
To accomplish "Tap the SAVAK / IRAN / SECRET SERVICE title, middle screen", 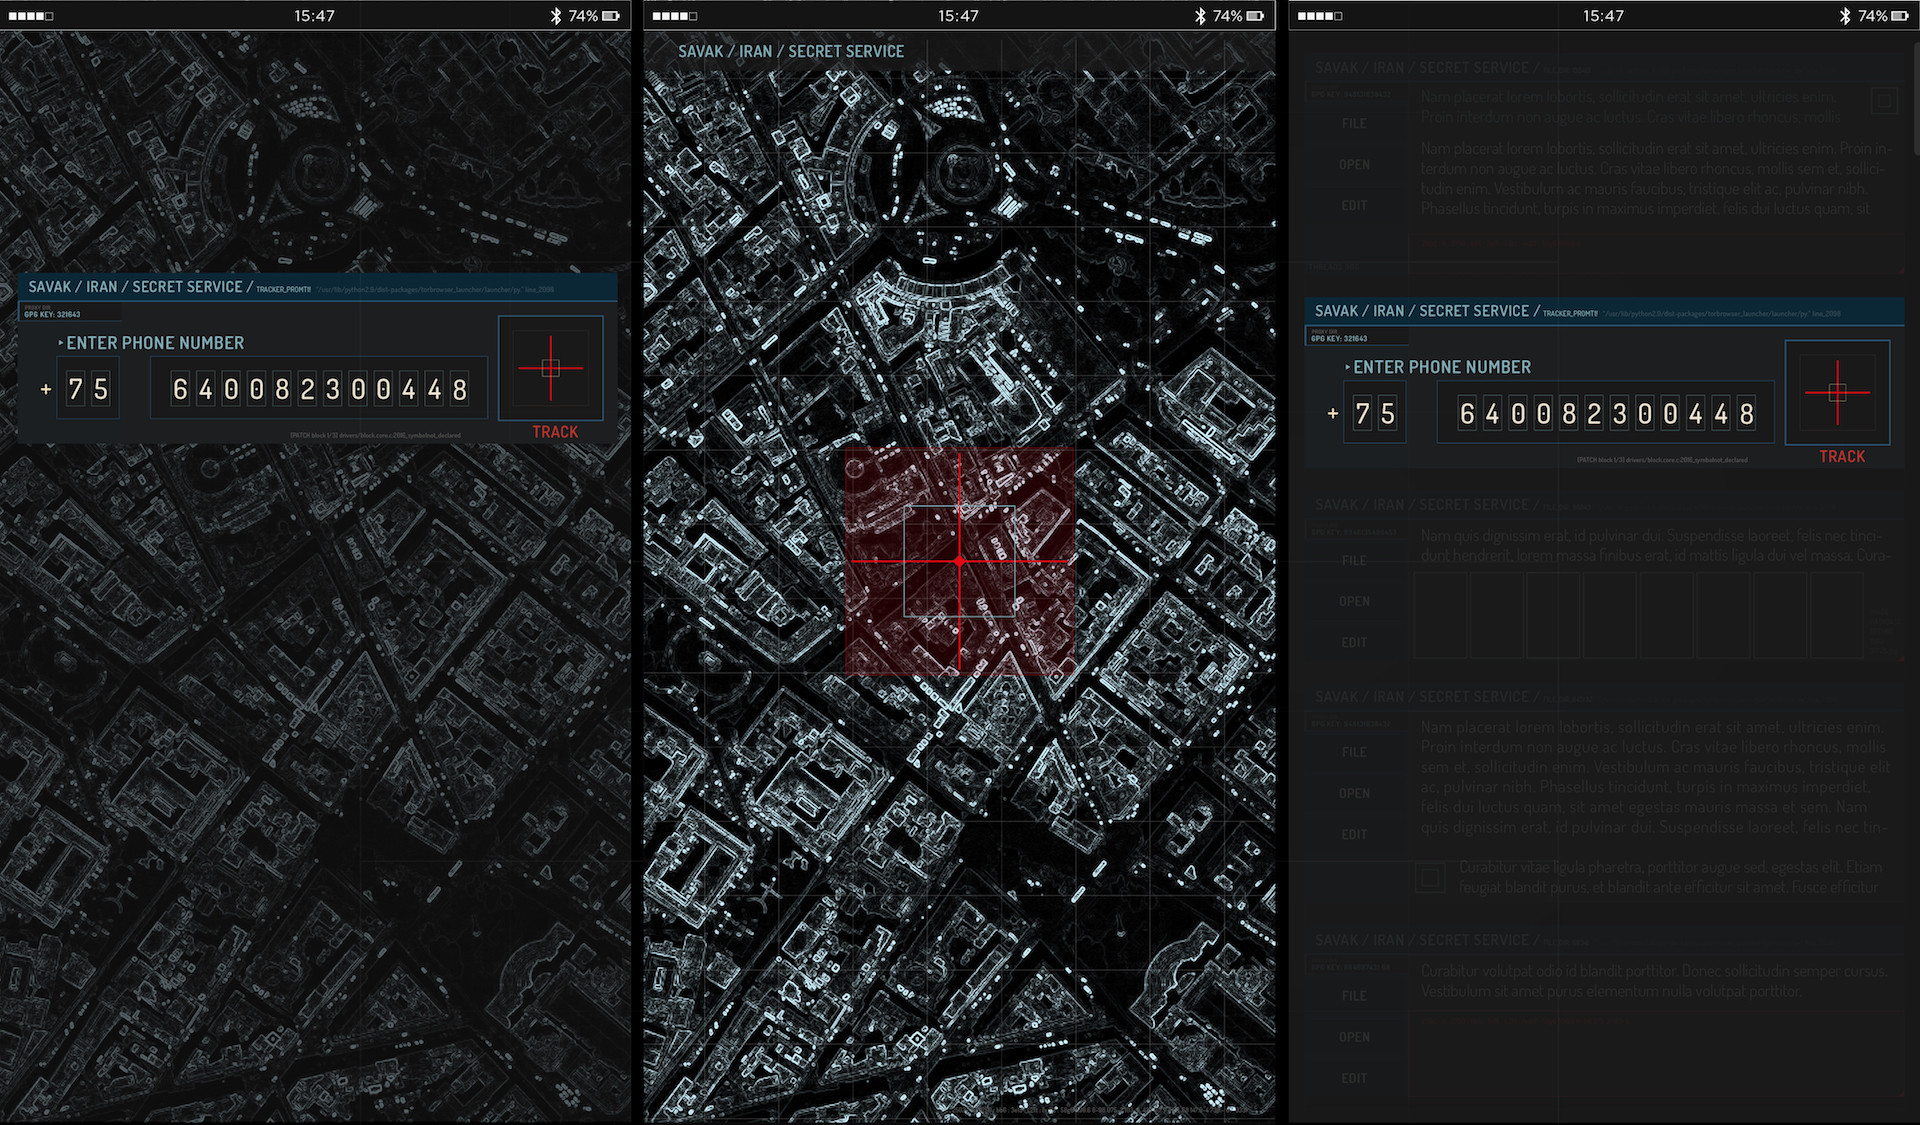I will (x=791, y=51).
